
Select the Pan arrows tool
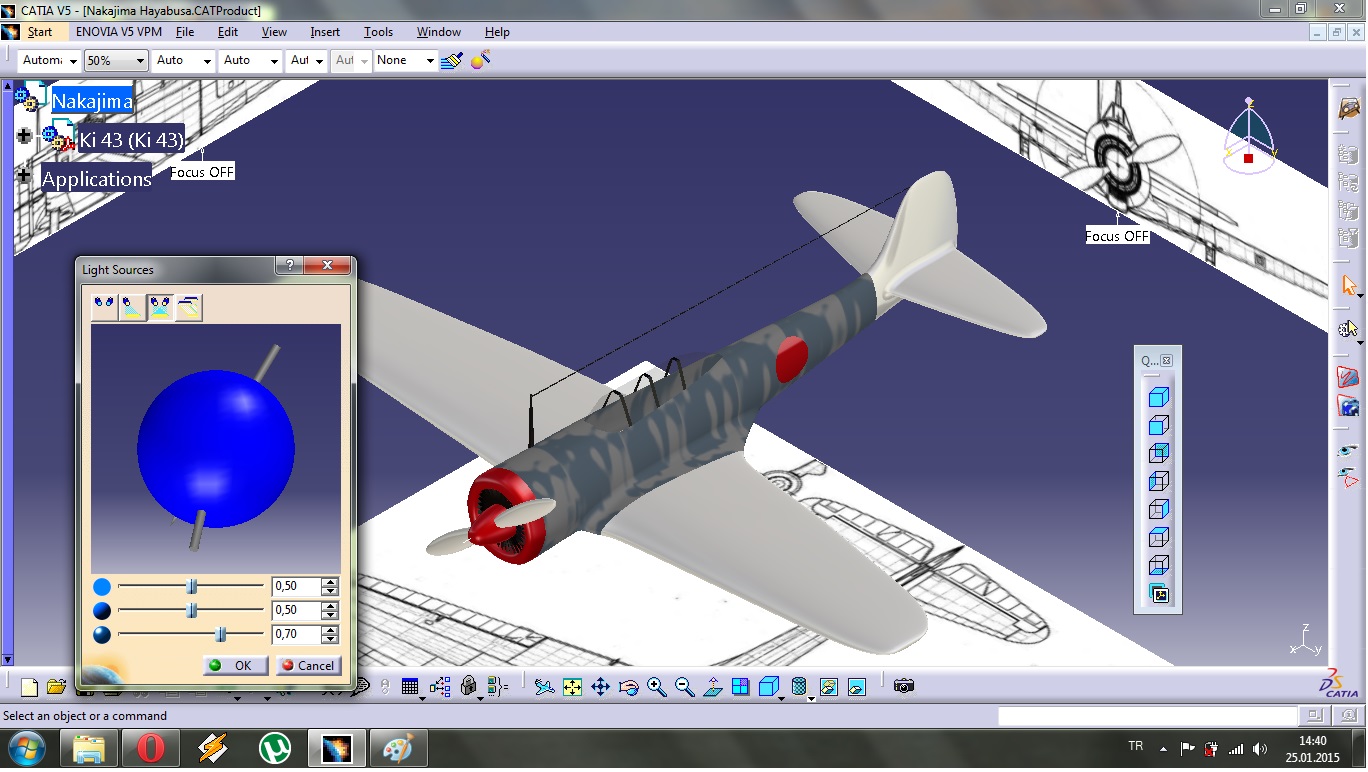pos(600,687)
